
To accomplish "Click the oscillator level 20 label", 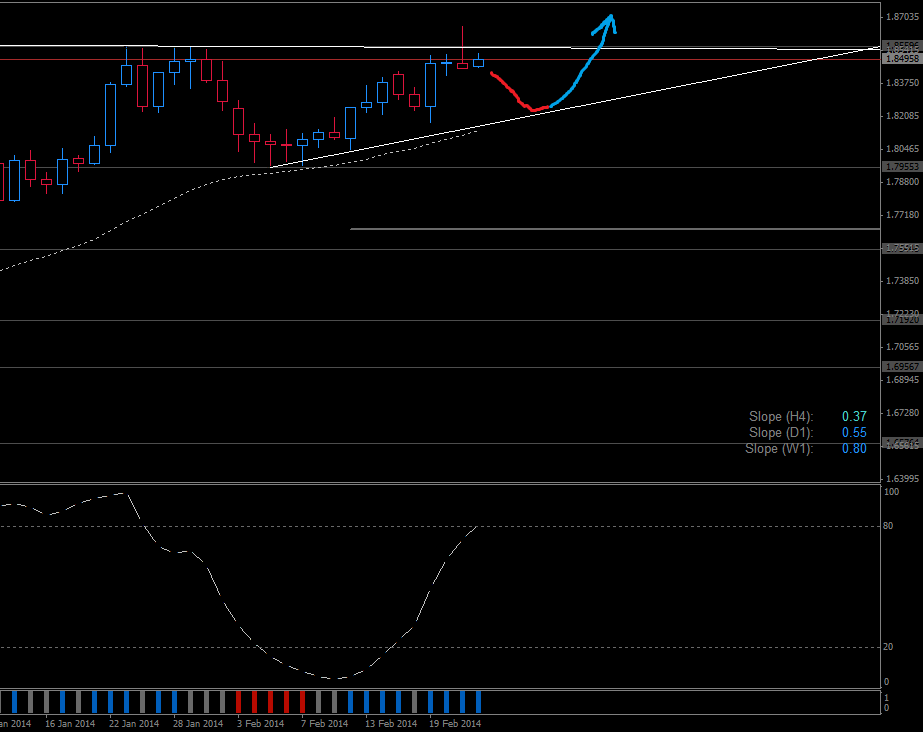I will tap(888, 647).
